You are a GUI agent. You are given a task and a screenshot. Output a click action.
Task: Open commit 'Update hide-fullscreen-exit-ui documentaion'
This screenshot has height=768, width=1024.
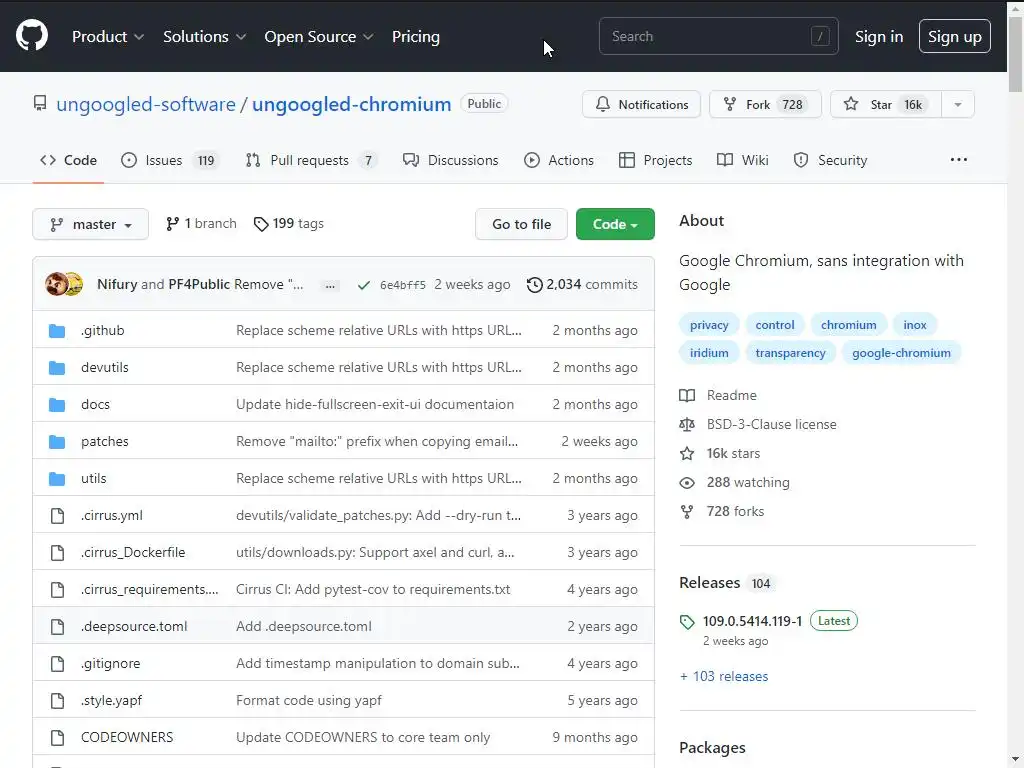(x=375, y=404)
